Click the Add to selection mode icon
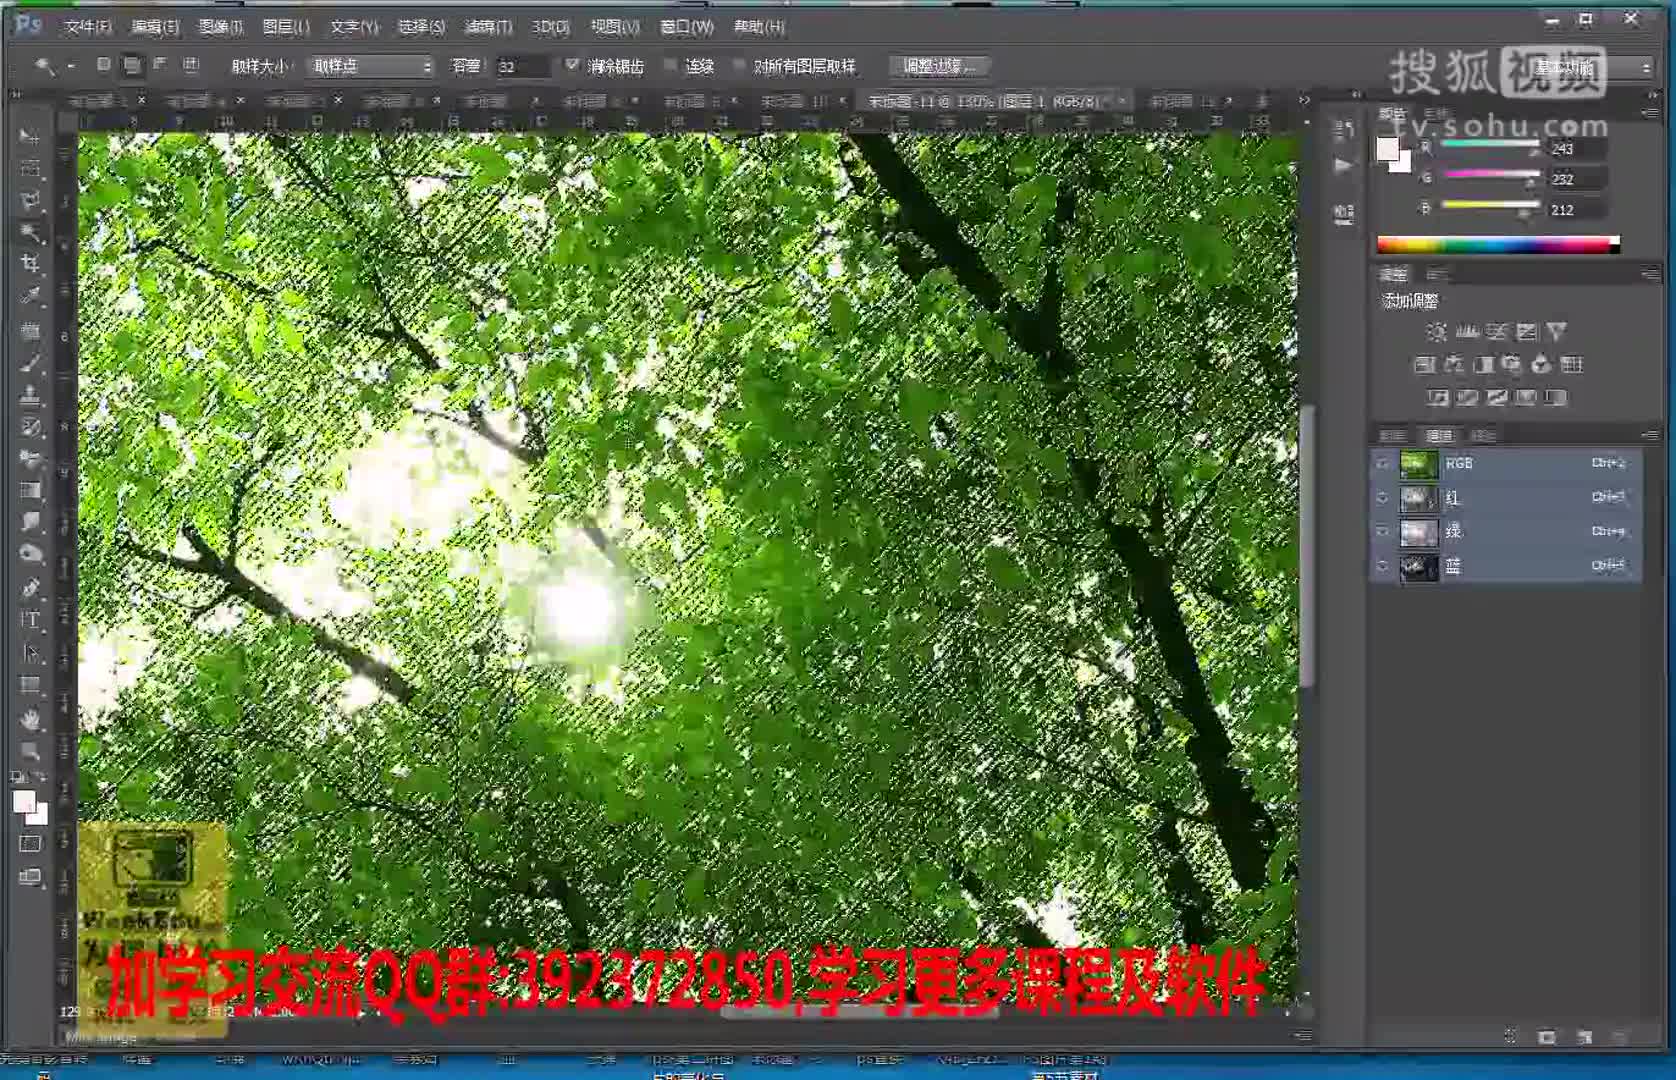This screenshot has width=1676, height=1080. point(131,66)
